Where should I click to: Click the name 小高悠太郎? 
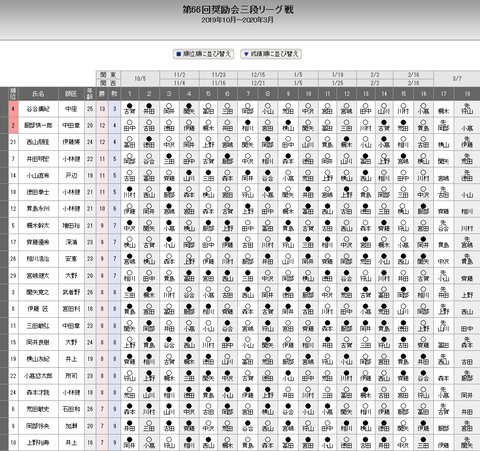(38, 376)
